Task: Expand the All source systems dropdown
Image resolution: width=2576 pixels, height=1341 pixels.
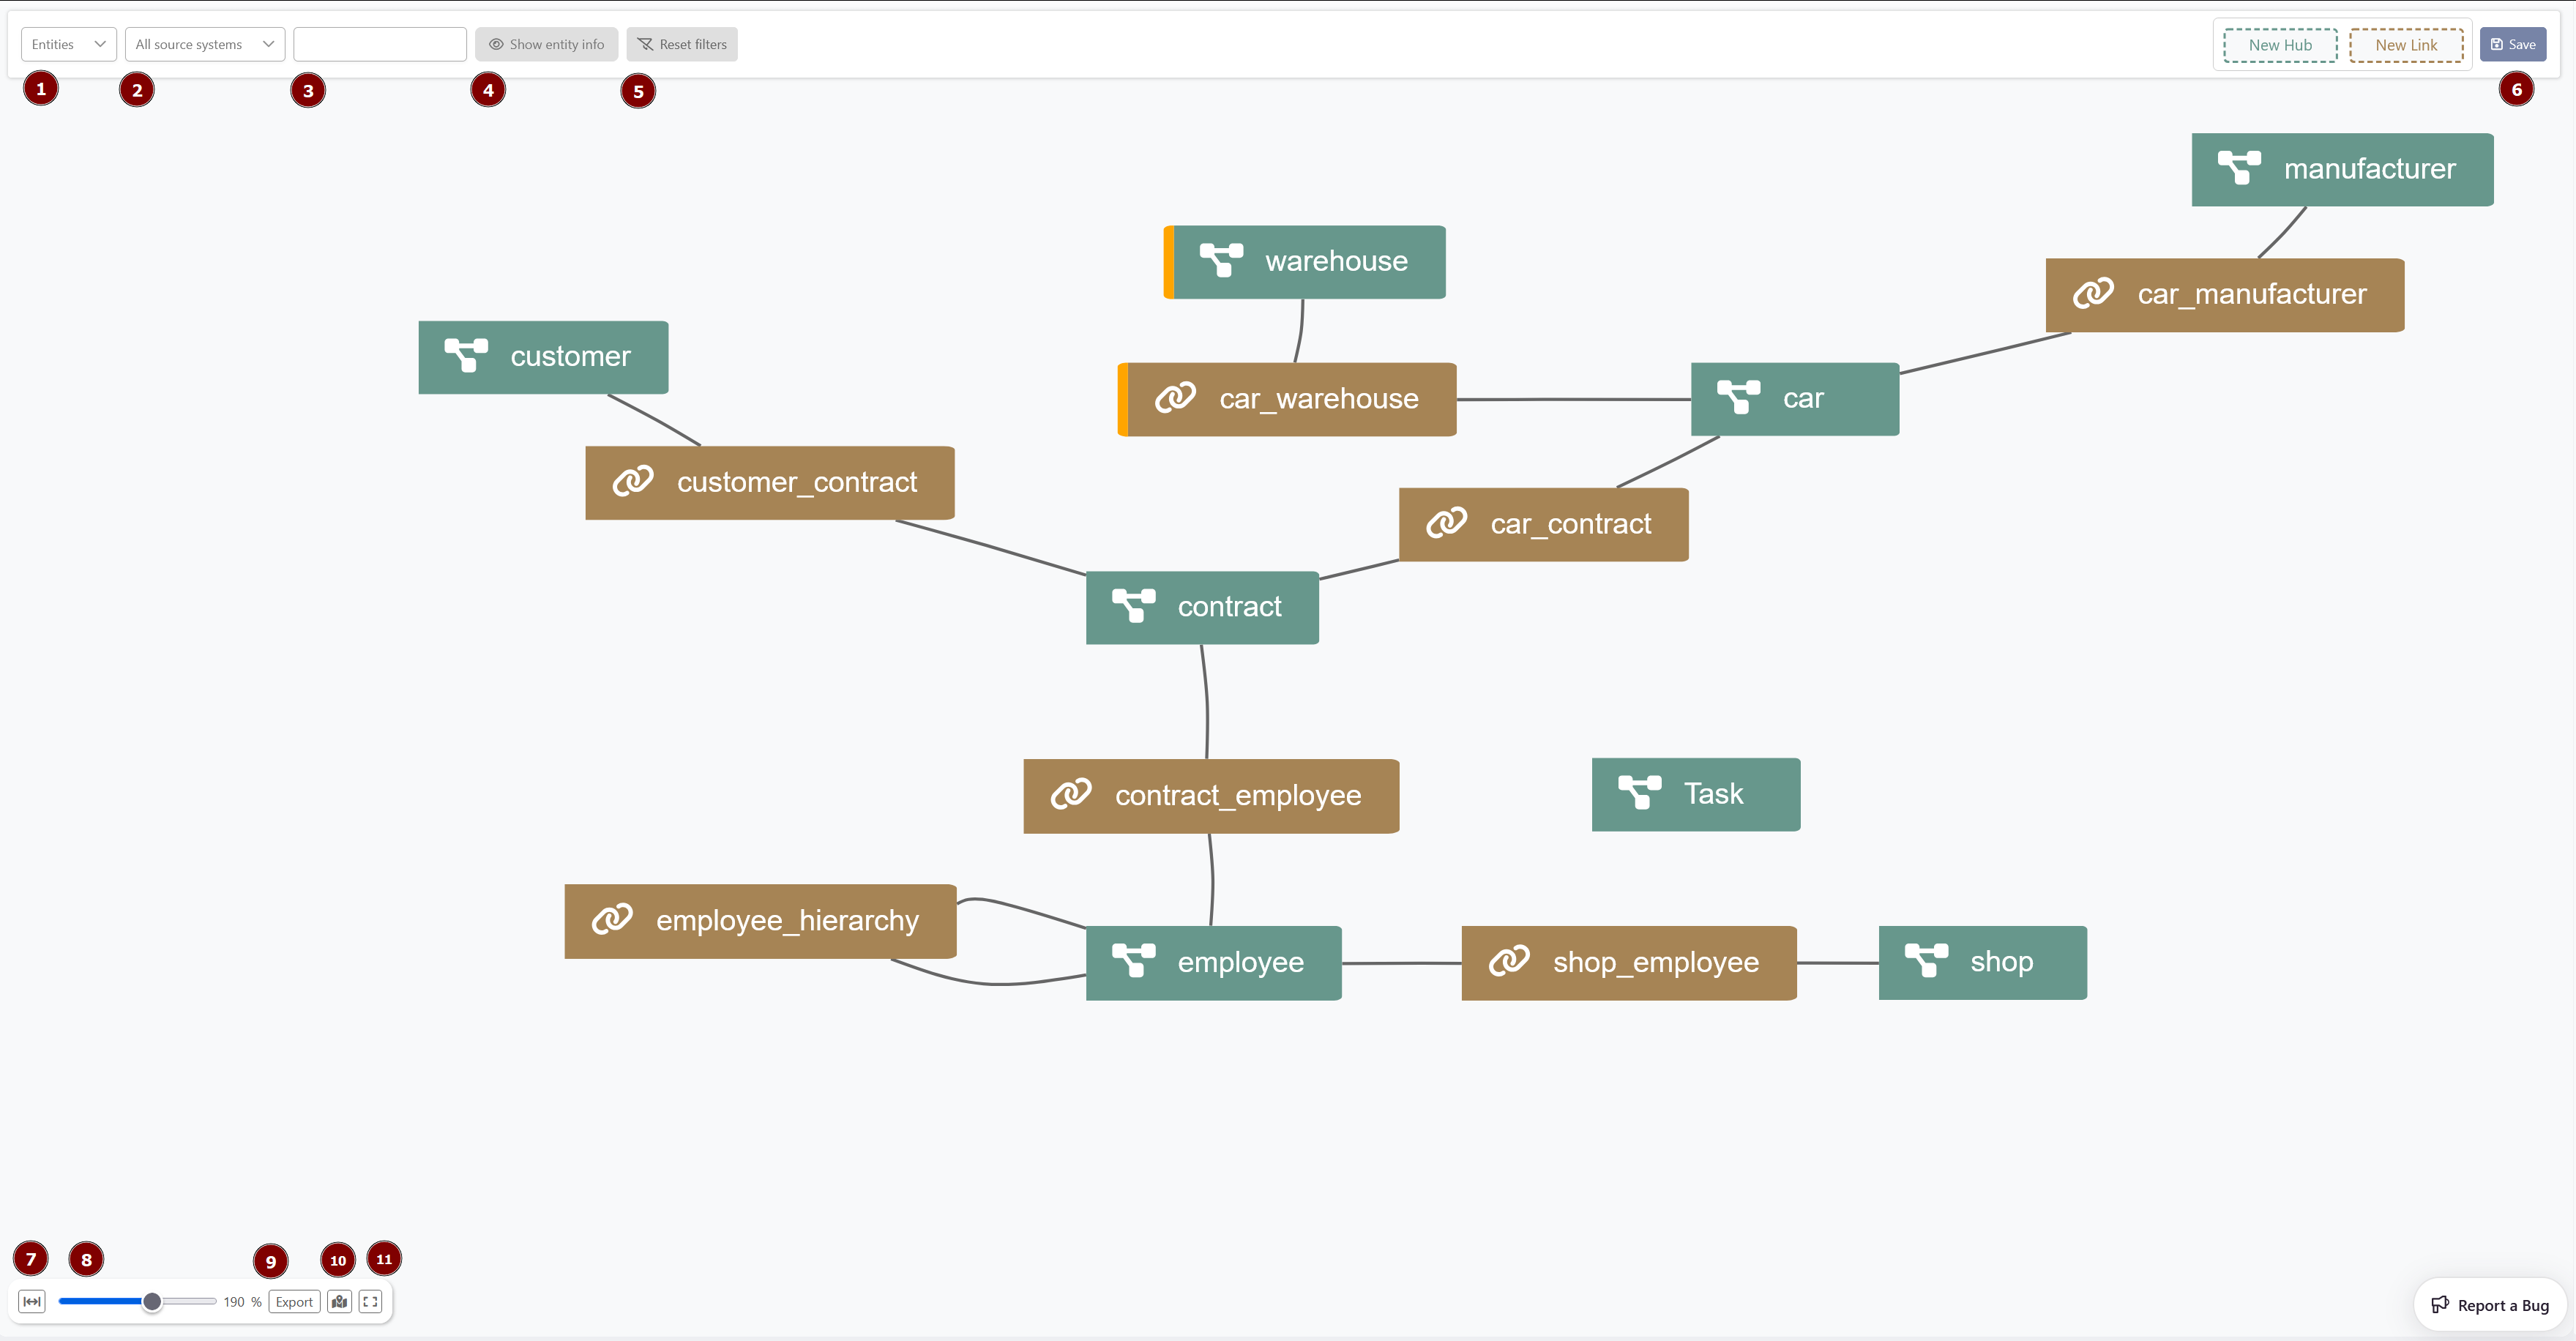Action: pos(205,44)
